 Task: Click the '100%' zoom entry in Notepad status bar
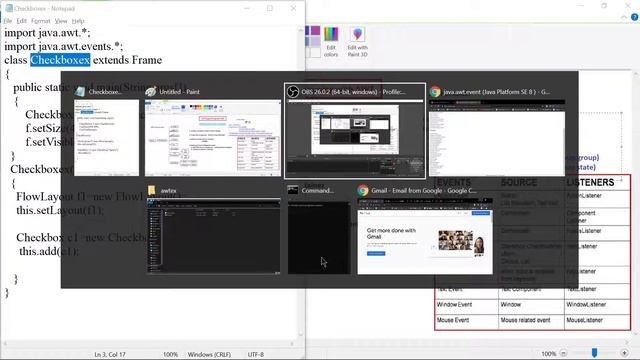pos(170,354)
